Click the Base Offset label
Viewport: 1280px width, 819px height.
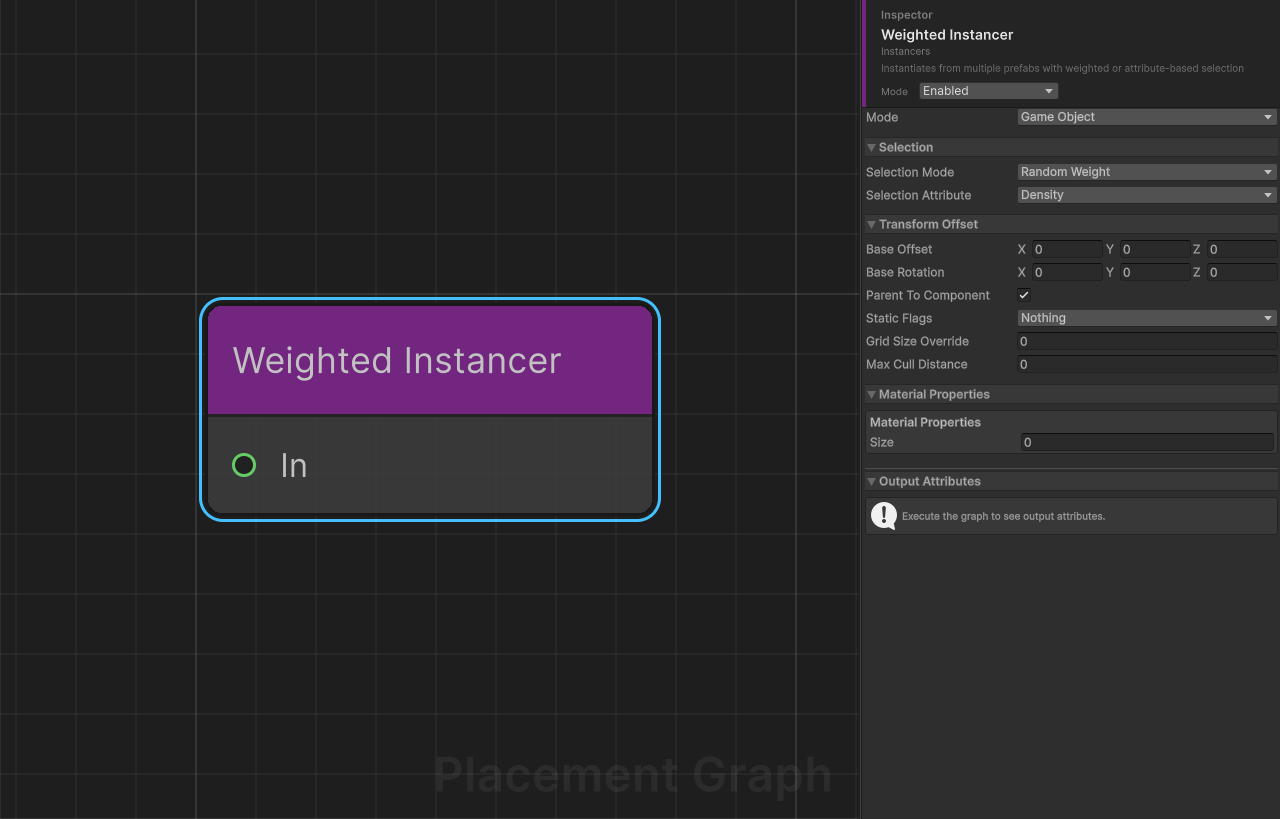tap(899, 249)
